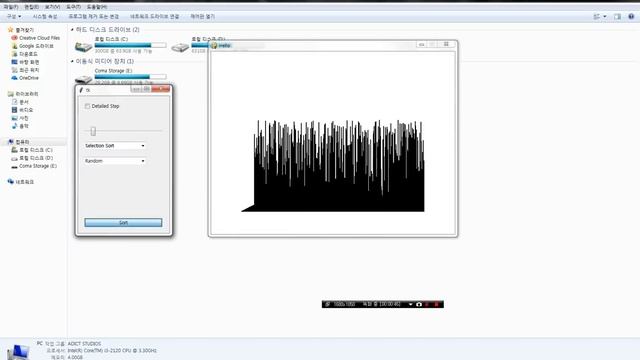
Task: Click the recorder bar logo icon
Action: point(327,304)
